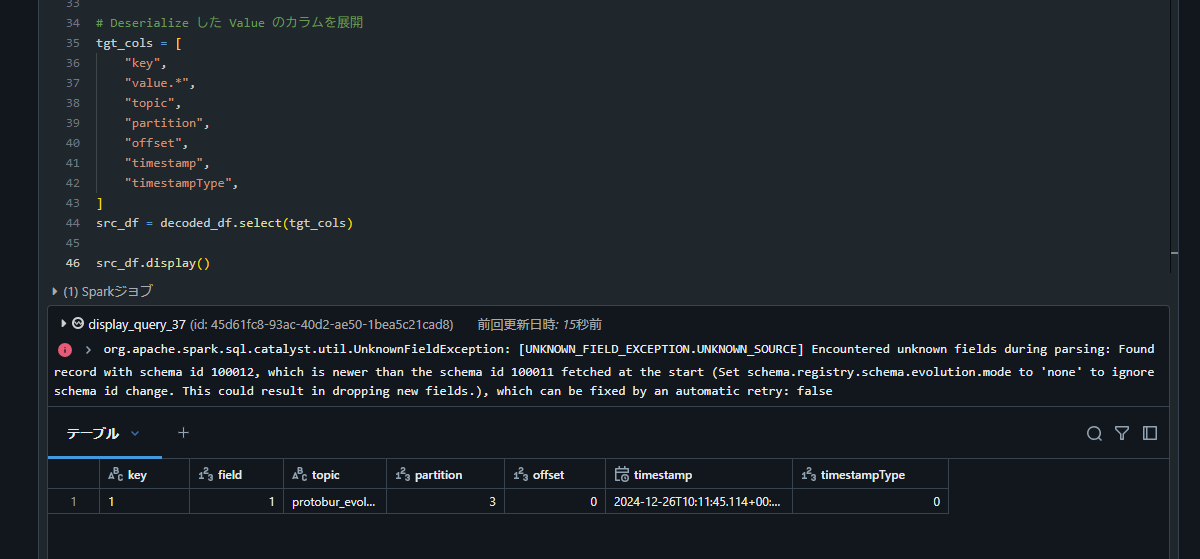
Task: Click the numeric type icon beside partition
Action: pyautogui.click(x=403, y=474)
